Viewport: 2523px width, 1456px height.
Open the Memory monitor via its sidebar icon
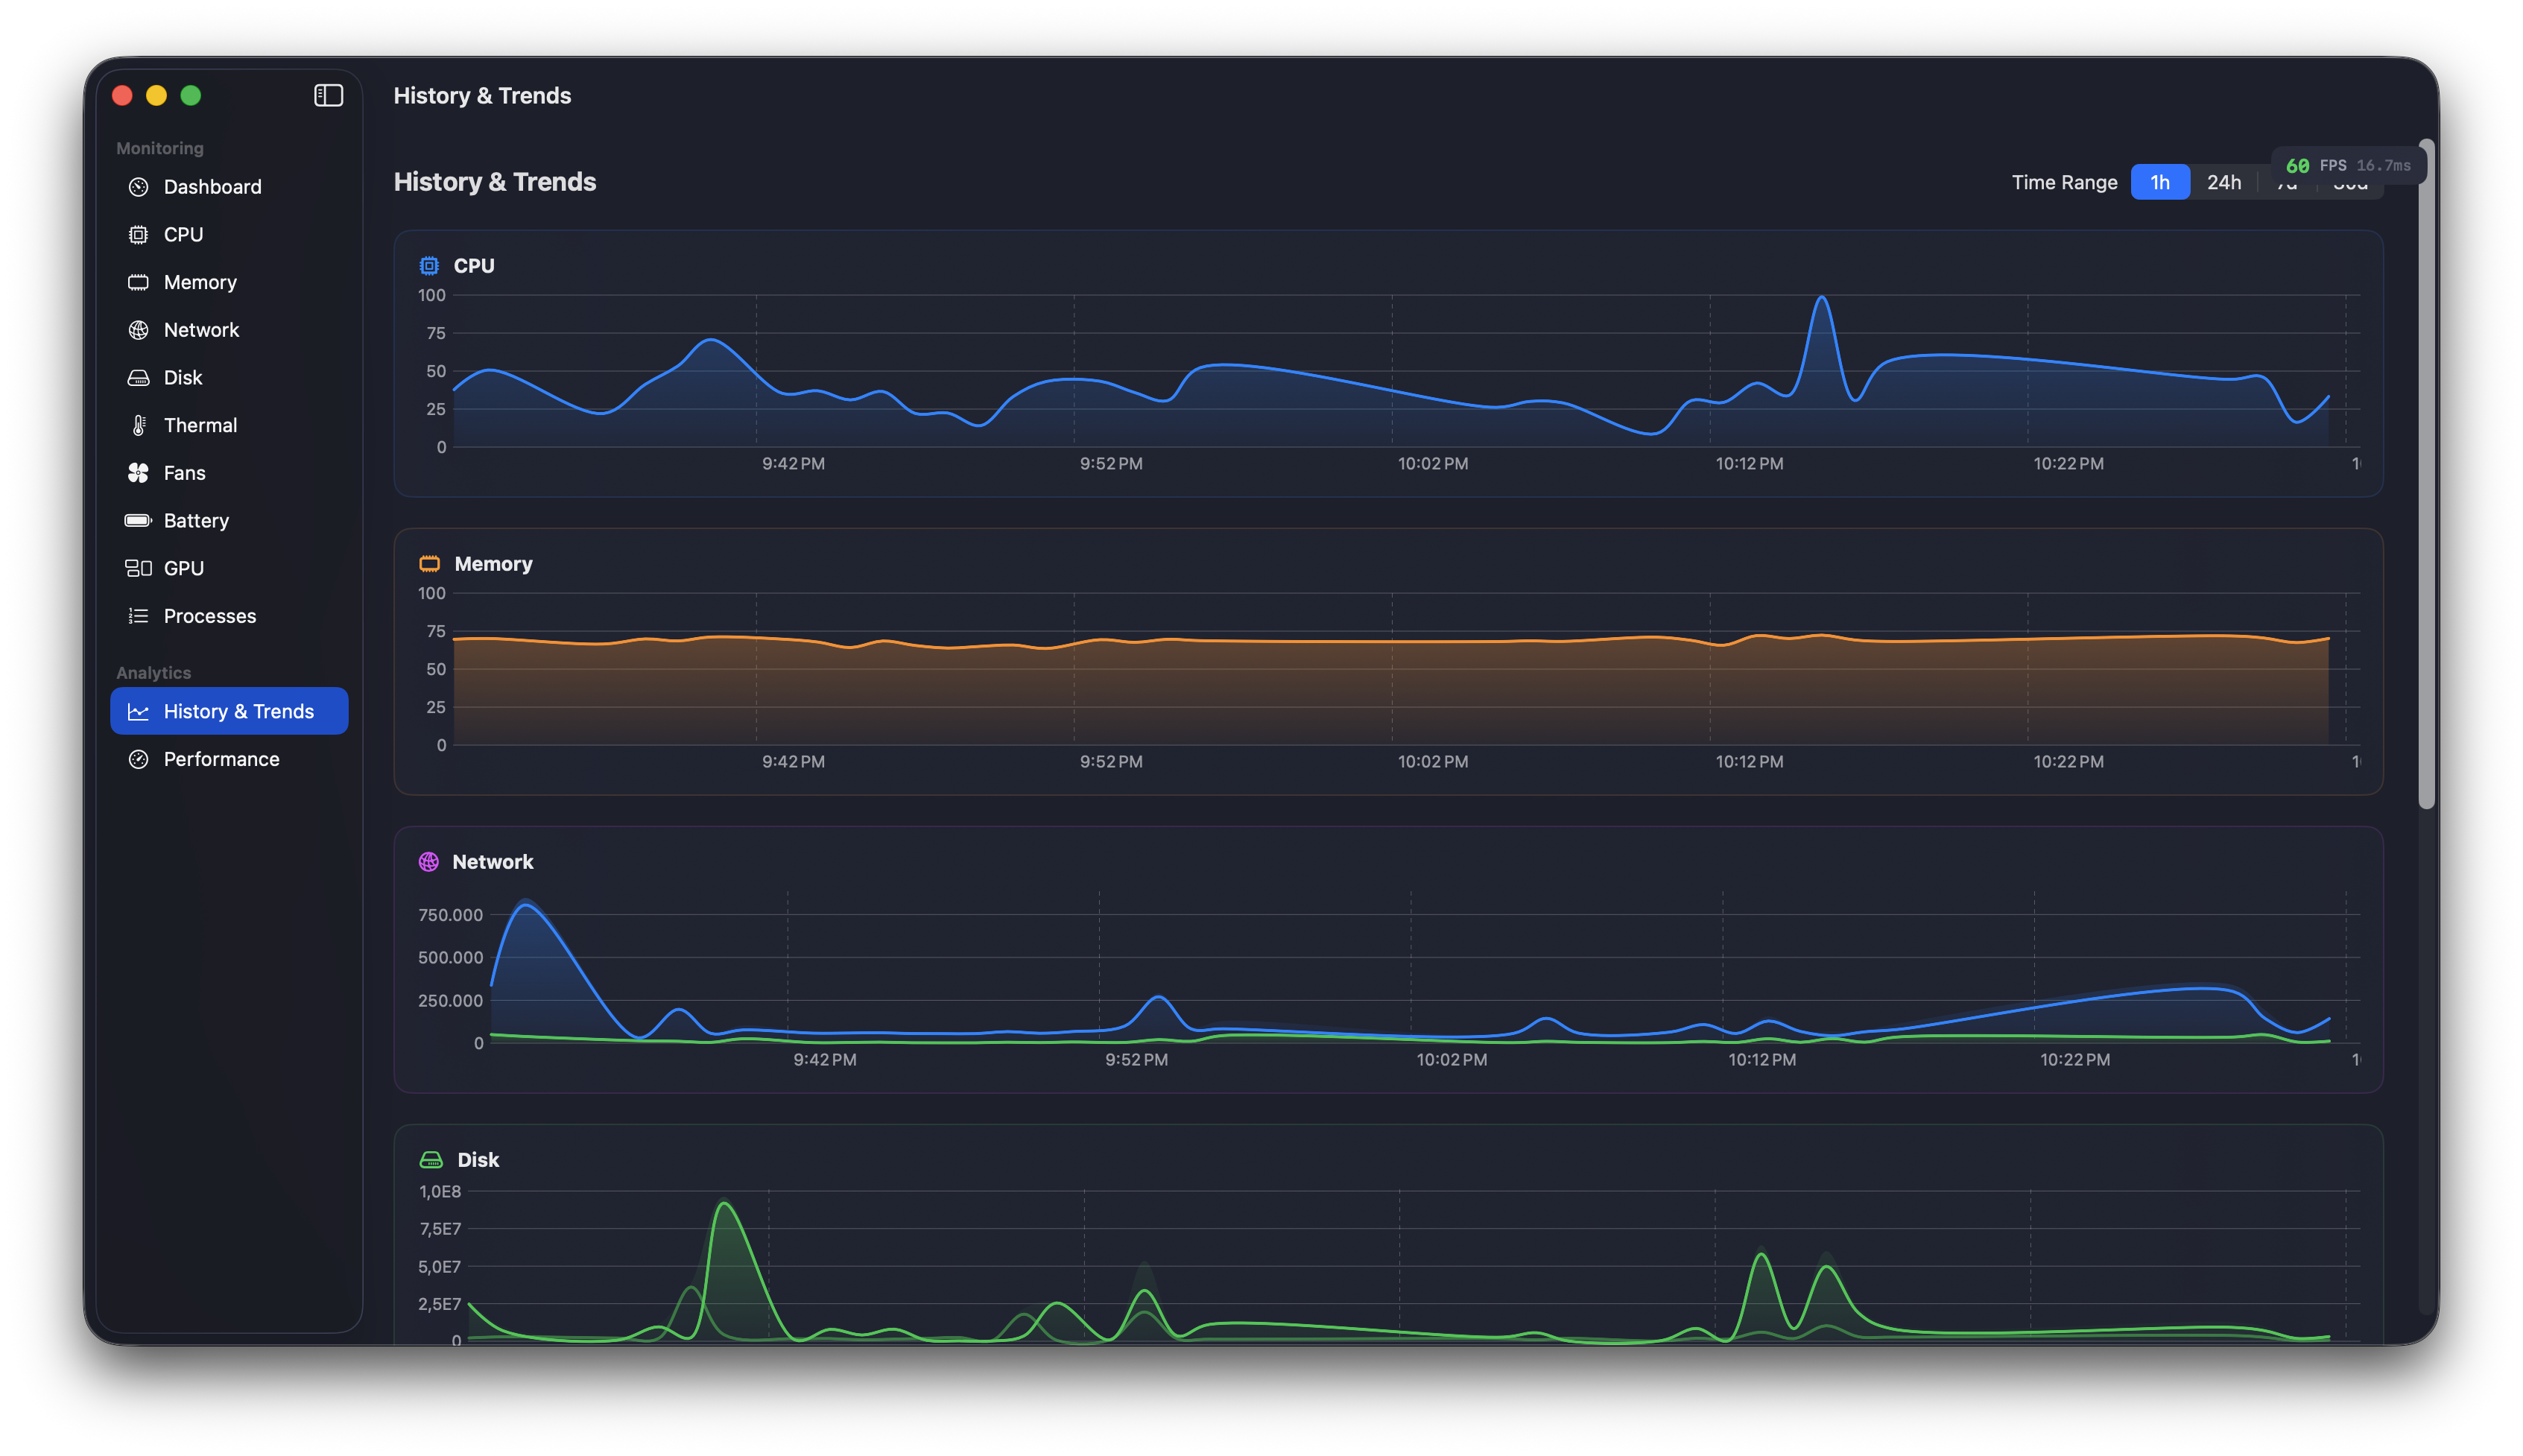tap(138, 282)
